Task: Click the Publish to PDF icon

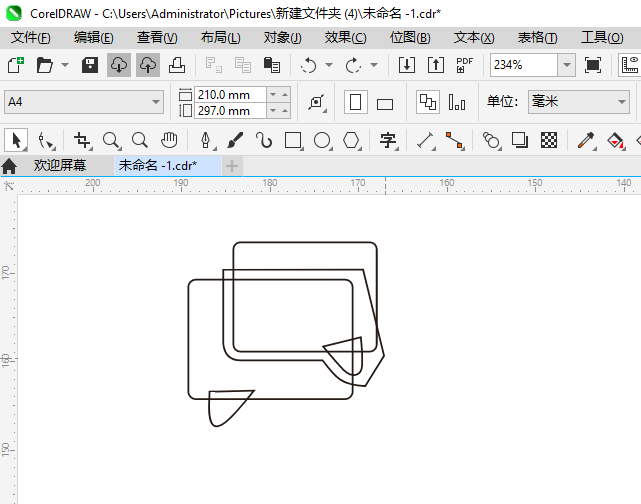Action: point(464,65)
